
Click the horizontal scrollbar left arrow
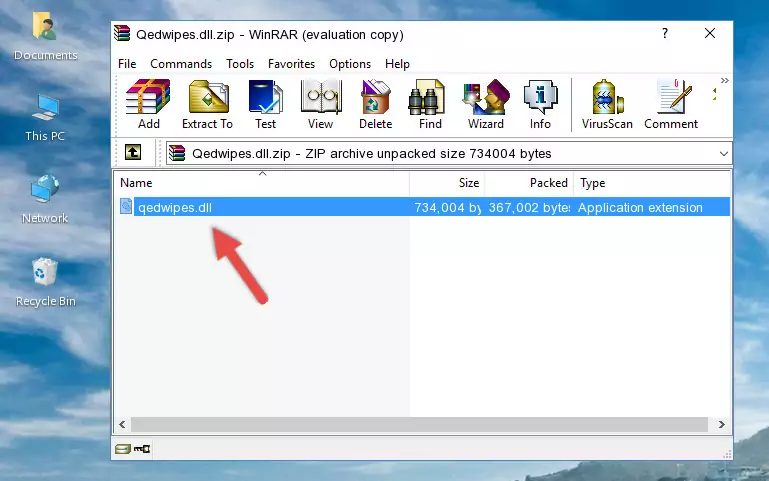click(x=122, y=425)
